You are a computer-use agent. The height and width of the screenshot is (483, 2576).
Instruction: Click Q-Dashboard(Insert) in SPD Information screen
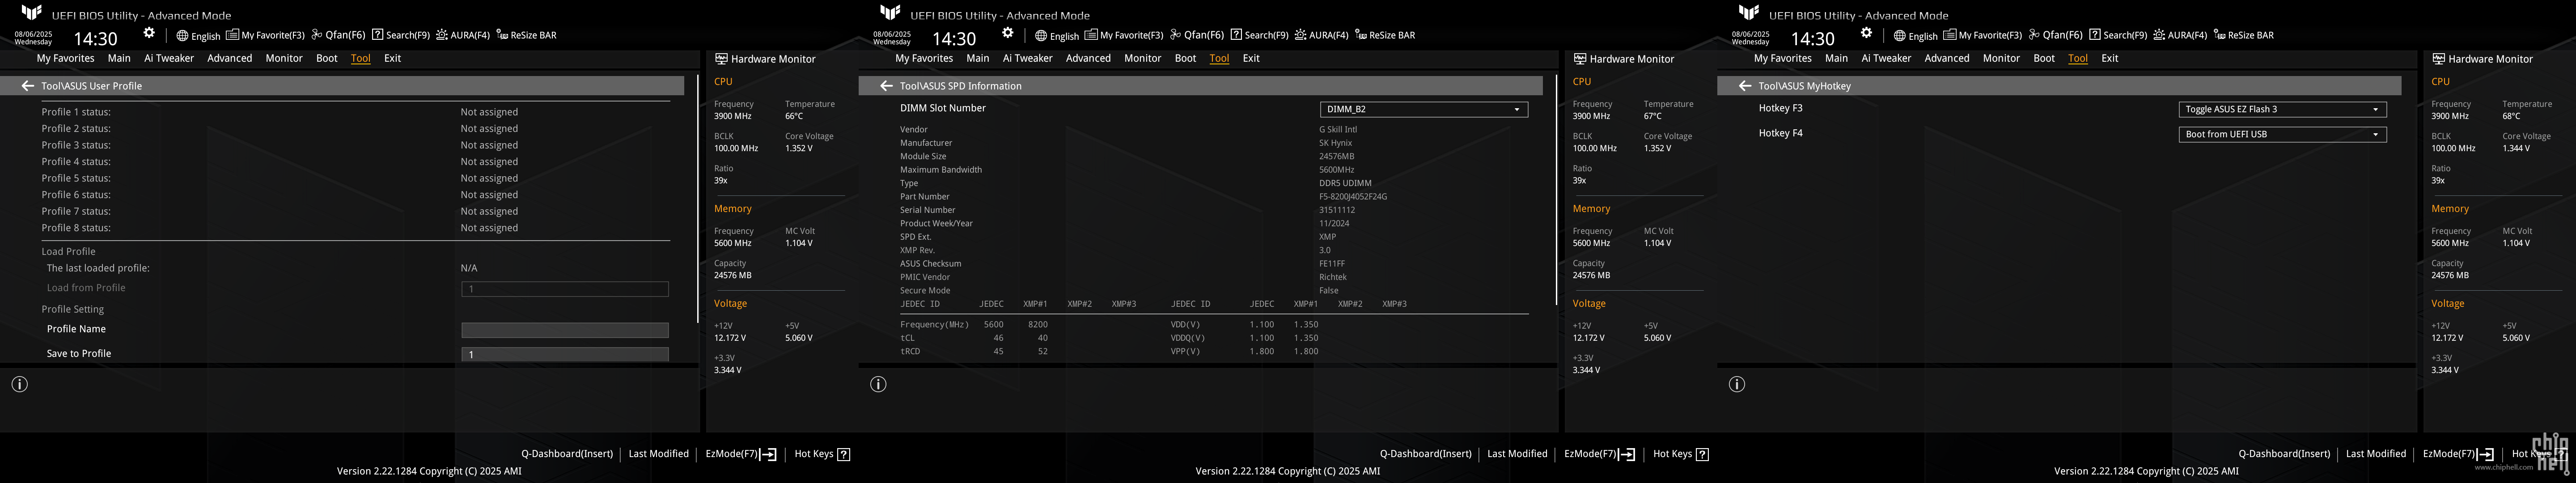point(1426,454)
